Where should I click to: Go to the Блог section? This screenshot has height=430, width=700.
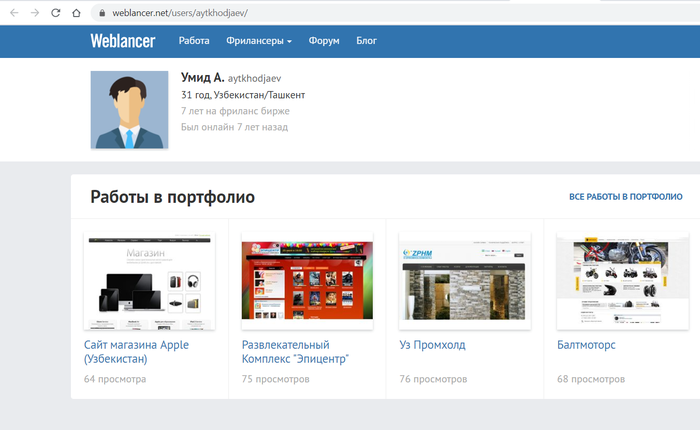(x=367, y=41)
